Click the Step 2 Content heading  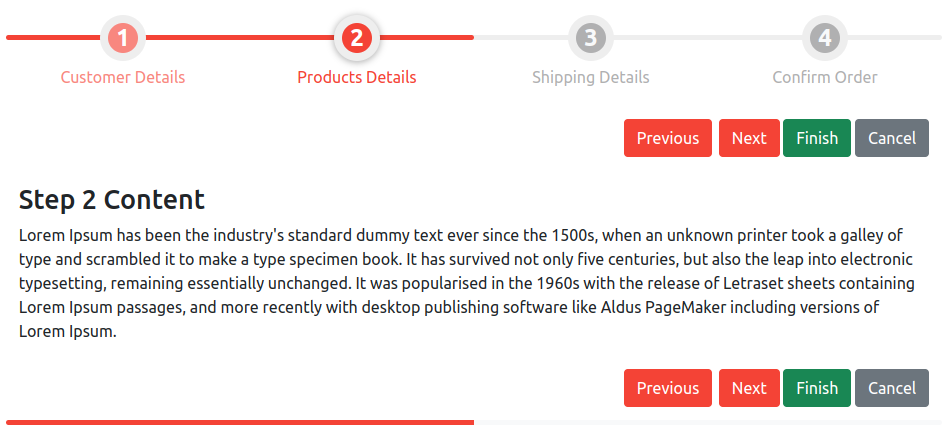(x=112, y=200)
